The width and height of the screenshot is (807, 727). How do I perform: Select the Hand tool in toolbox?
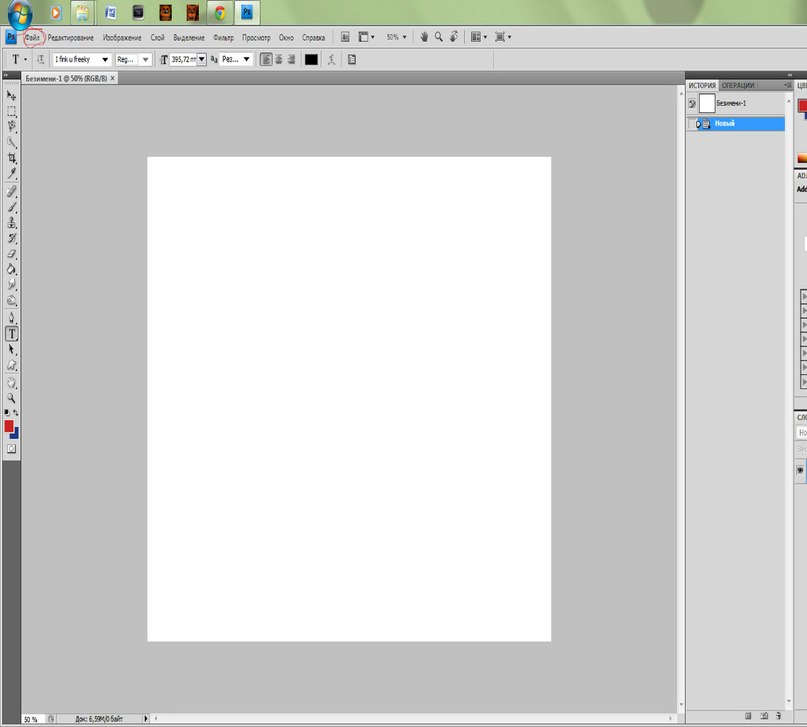[x=11, y=383]
